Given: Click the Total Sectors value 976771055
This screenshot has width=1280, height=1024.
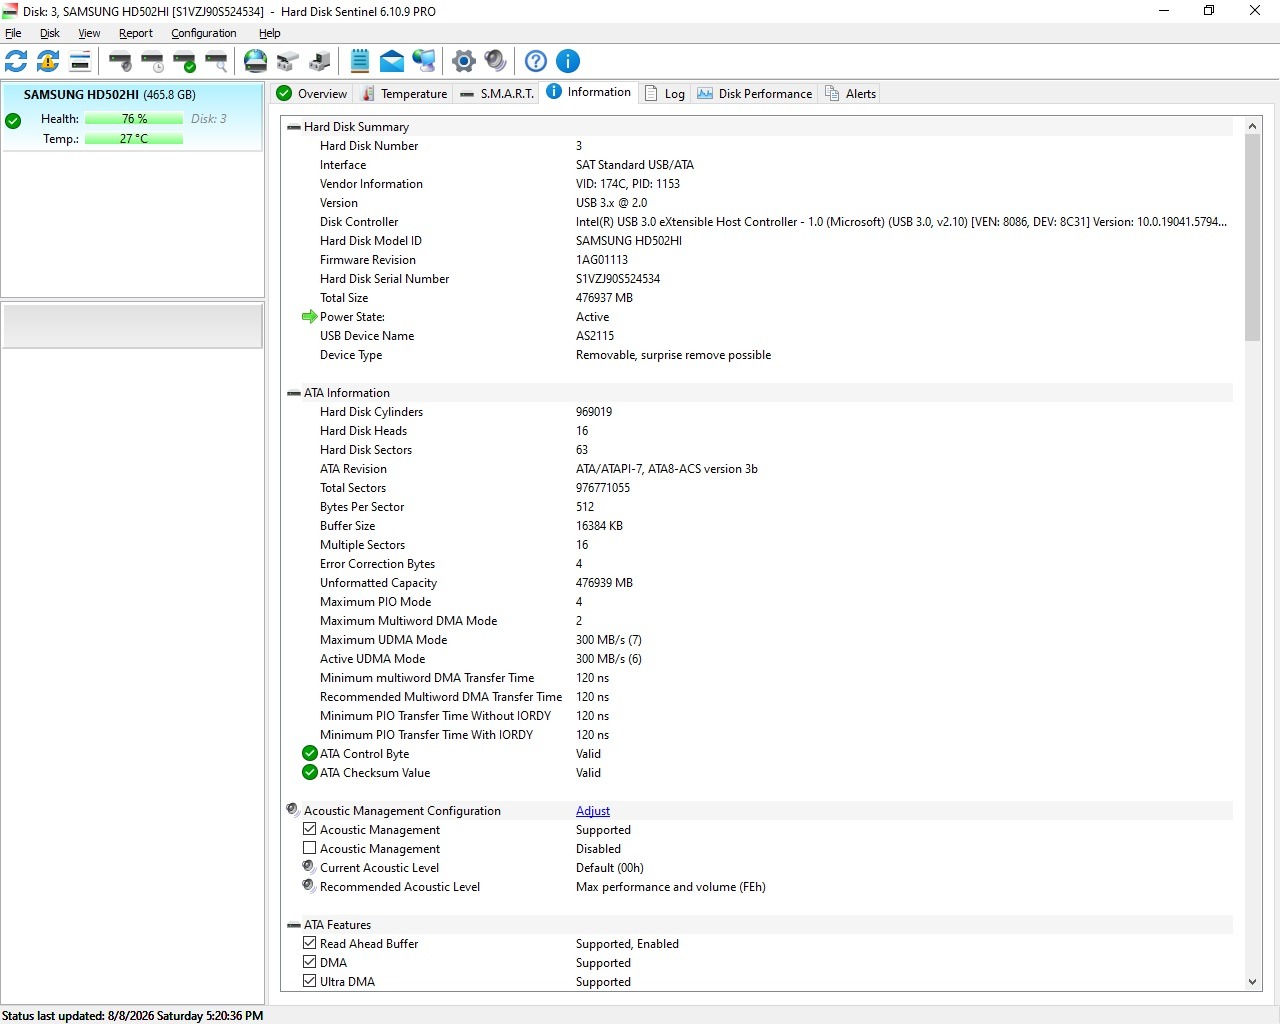Looking at the screenshot, I should pyautogui.click(x=603, y=488).
